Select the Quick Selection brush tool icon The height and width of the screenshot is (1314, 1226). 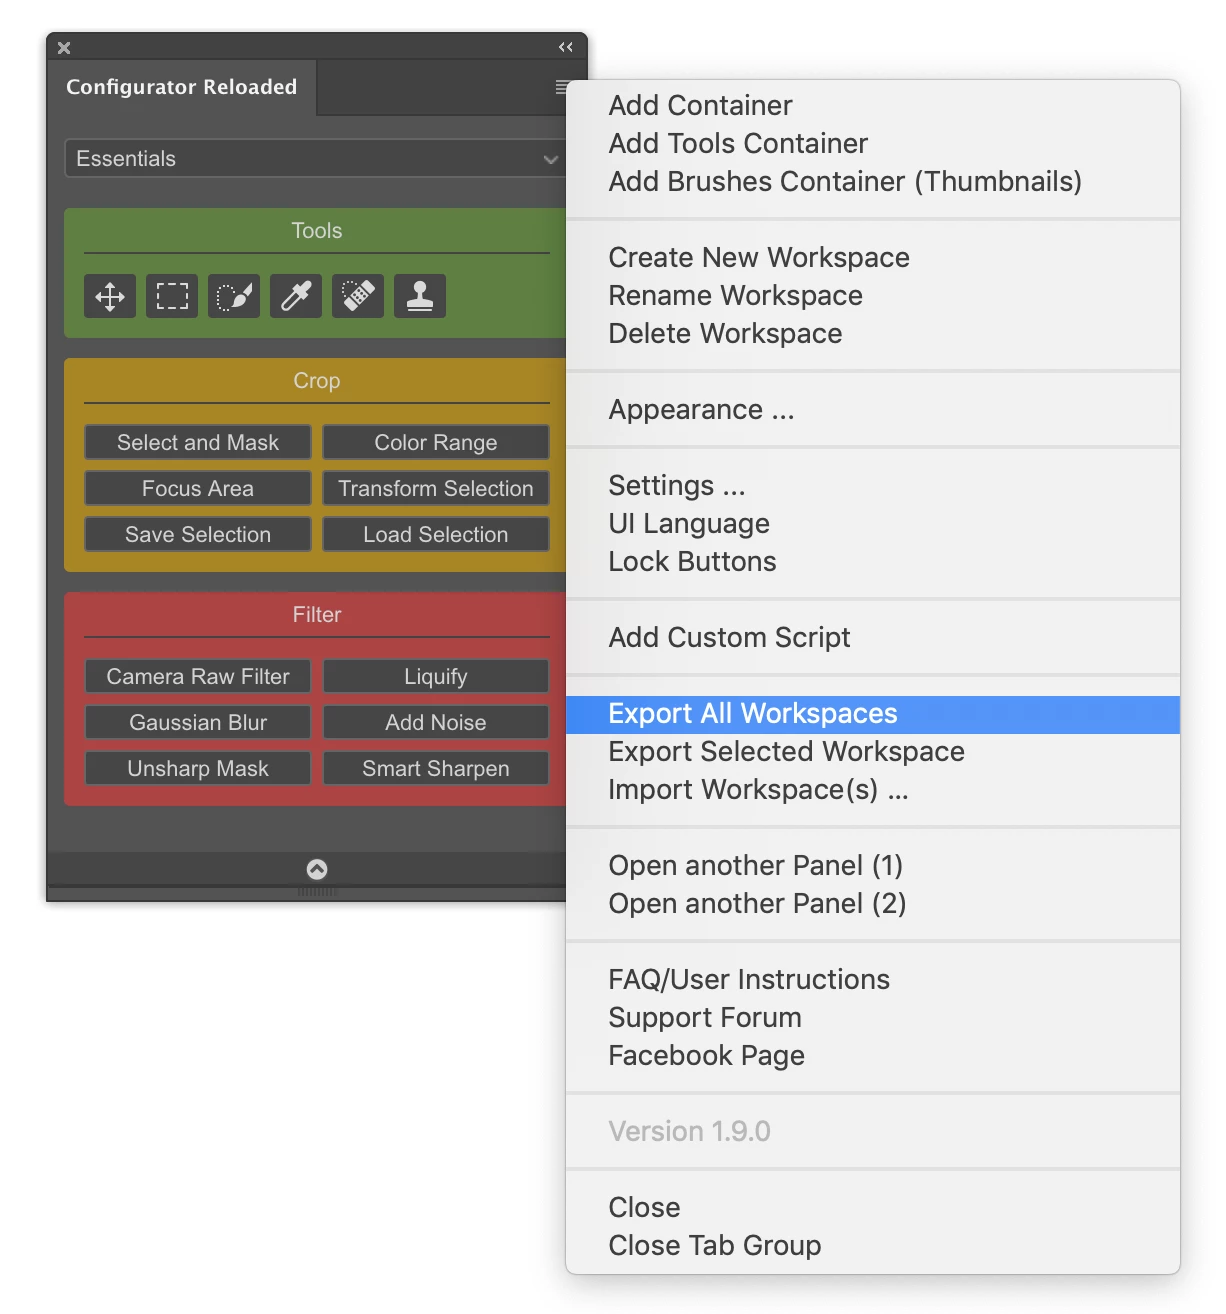[234, 296]
